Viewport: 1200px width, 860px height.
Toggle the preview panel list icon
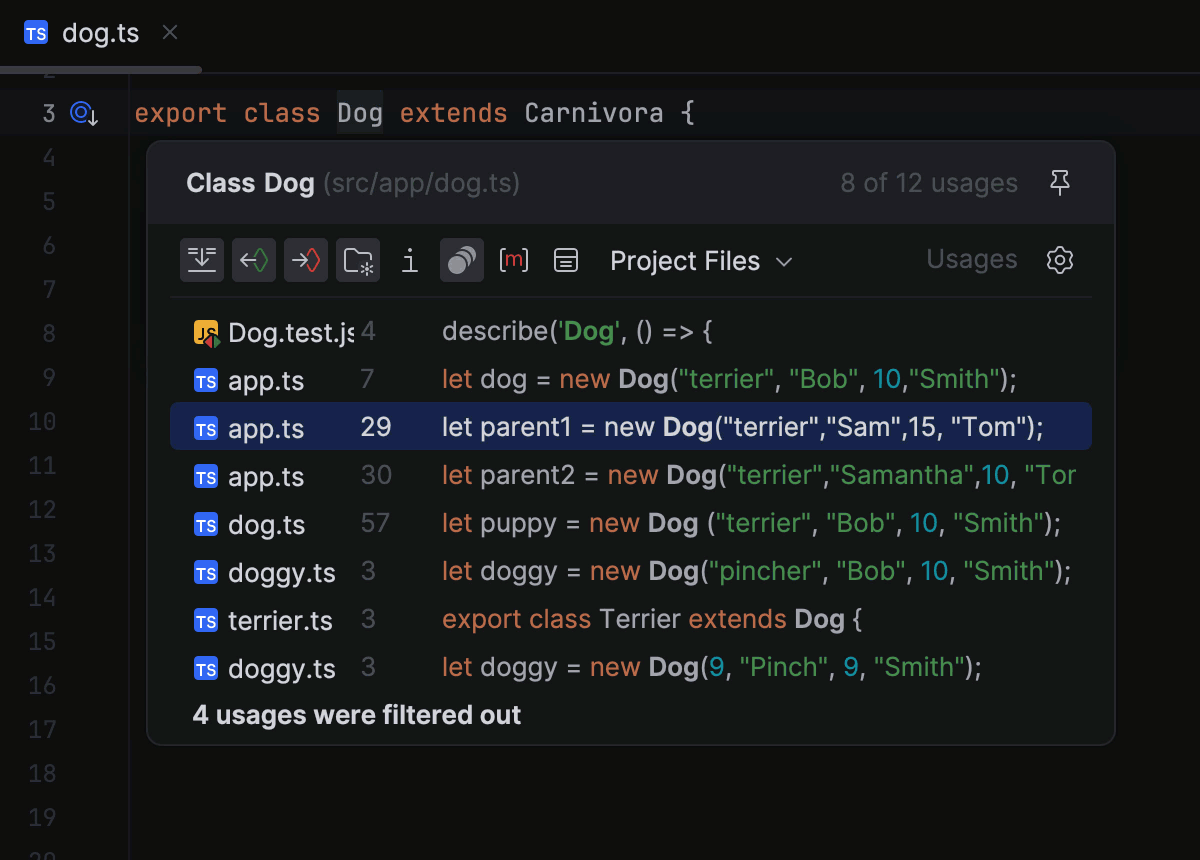pyautogui.click(x=565, y=260)
